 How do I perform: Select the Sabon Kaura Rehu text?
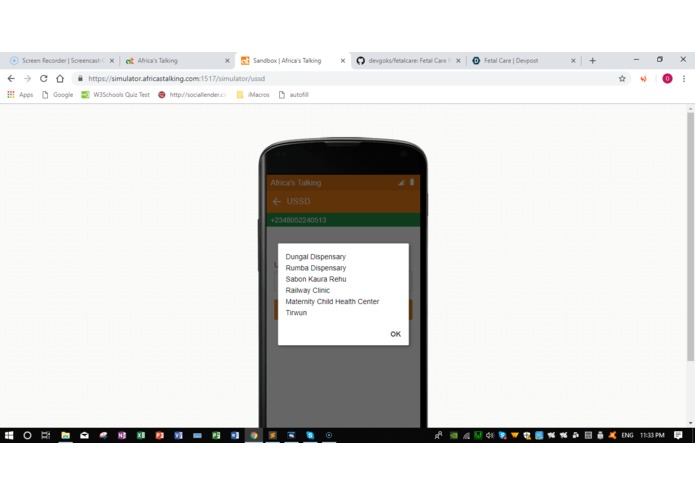[x=316, y=279]
